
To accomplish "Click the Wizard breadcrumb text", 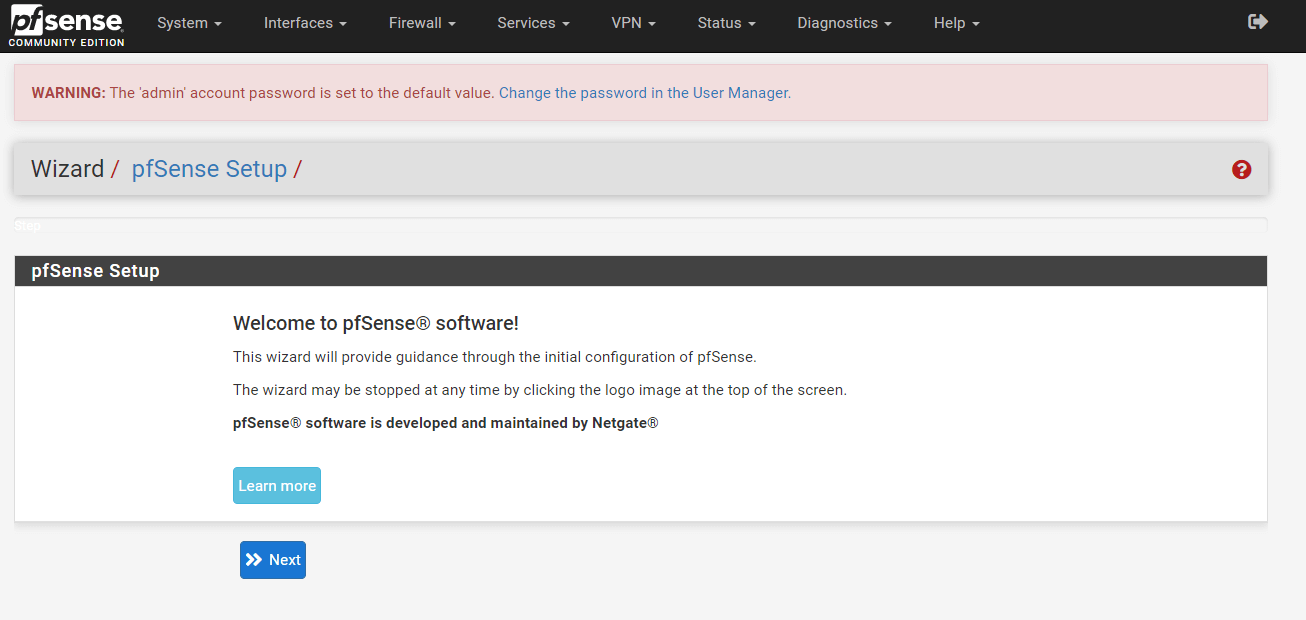I will click(67, 169).
